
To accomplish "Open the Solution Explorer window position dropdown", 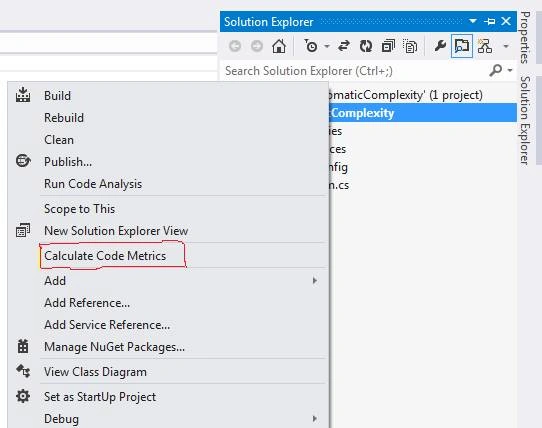I will pyautogui.click(x=473, y=21).
